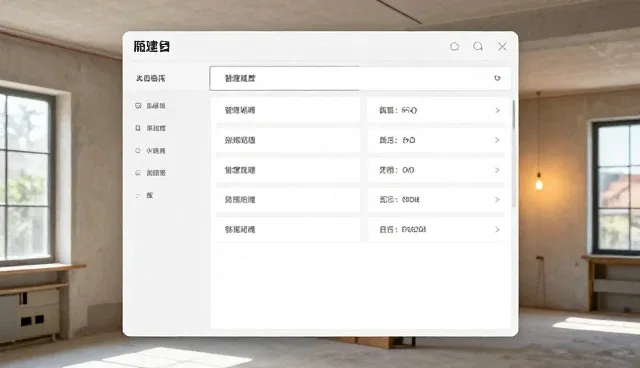
Task: Focus the search input field above the list
Action: pos(360,78)
